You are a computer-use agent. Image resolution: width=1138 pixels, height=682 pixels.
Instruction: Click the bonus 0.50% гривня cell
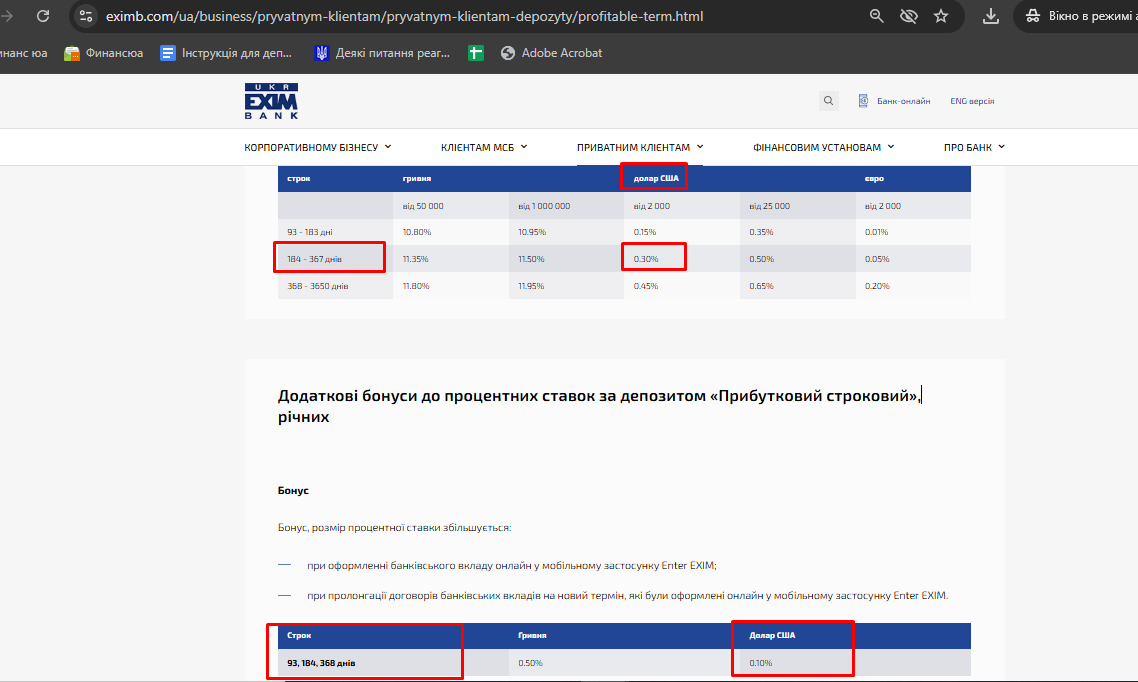click(x=531, y=663)
